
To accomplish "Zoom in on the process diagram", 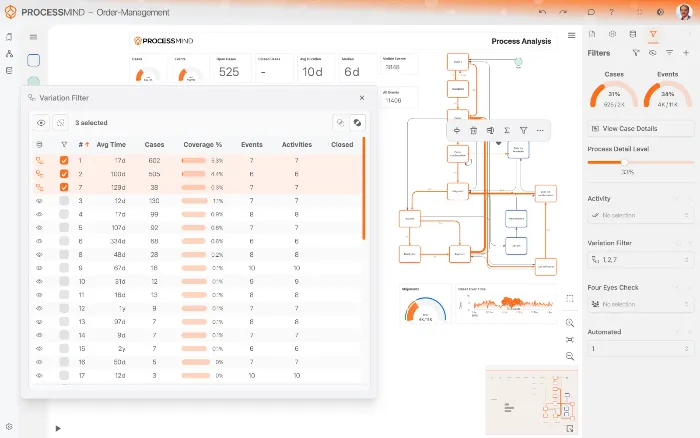I will click(569, 323).
